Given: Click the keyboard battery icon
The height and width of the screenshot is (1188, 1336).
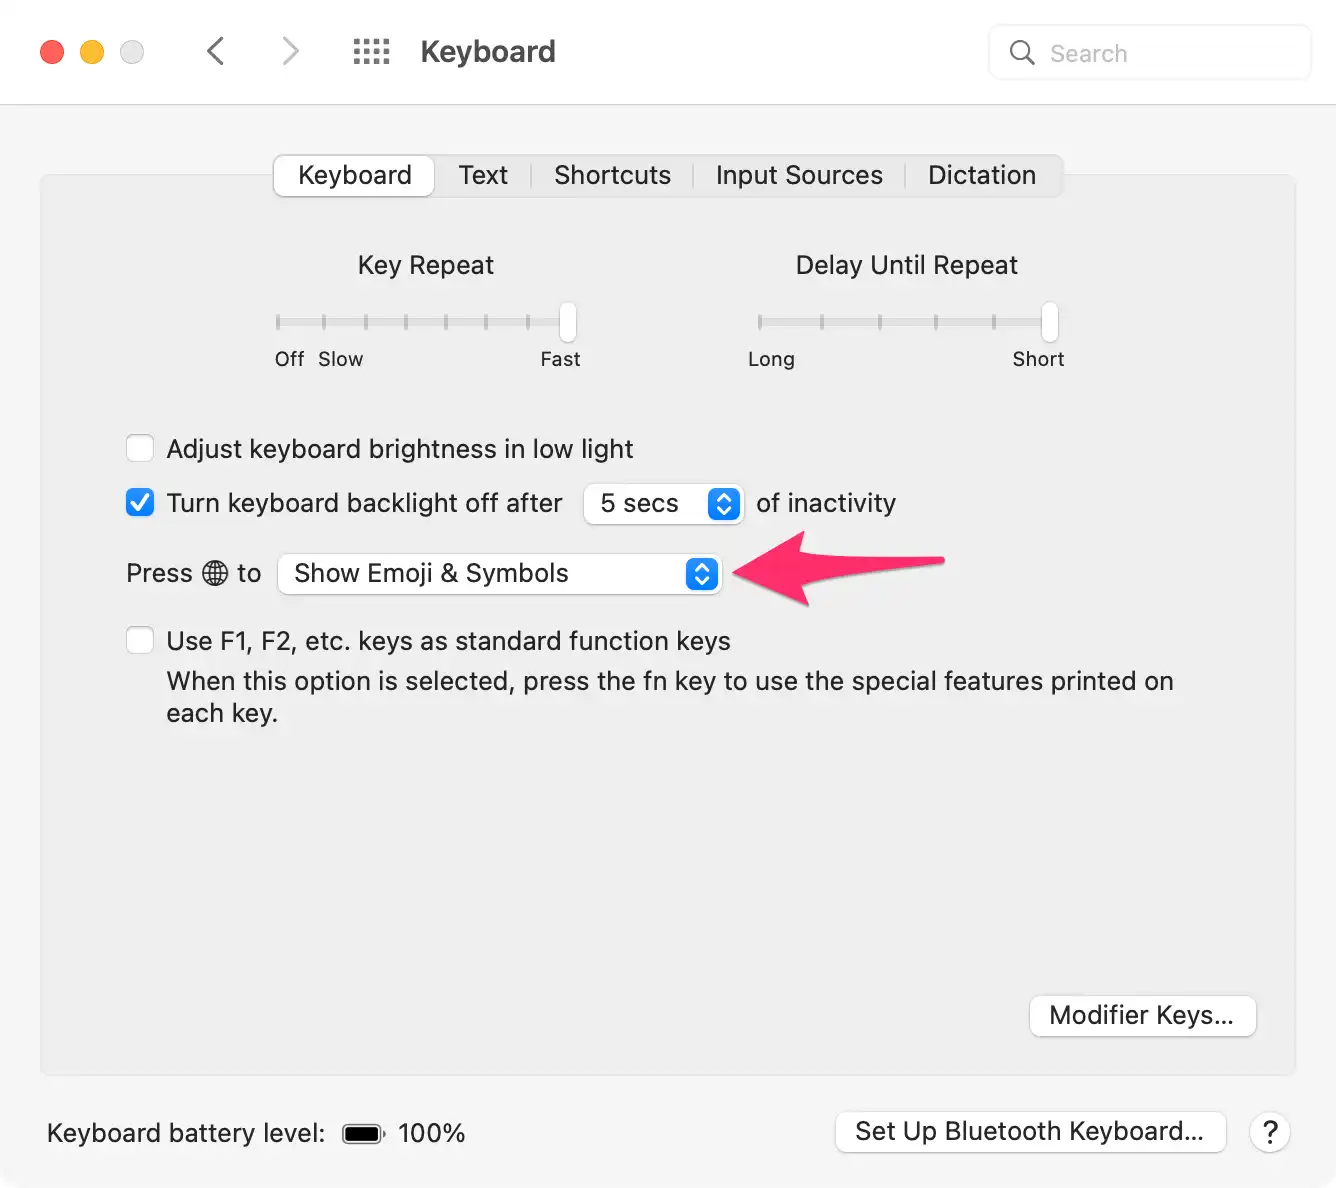Looking at the screenshot, I should tap(362, 1133).
